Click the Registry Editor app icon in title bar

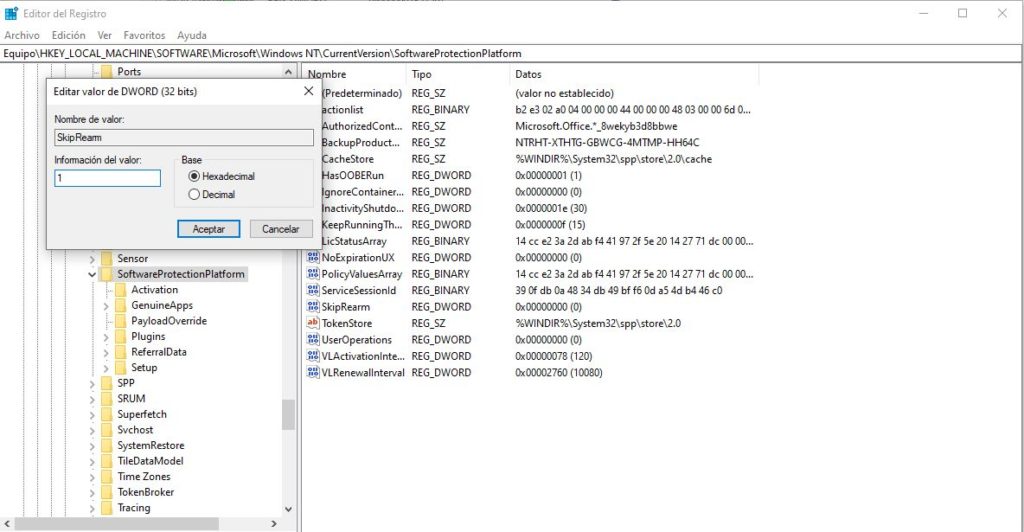click(x=11, y=13)
